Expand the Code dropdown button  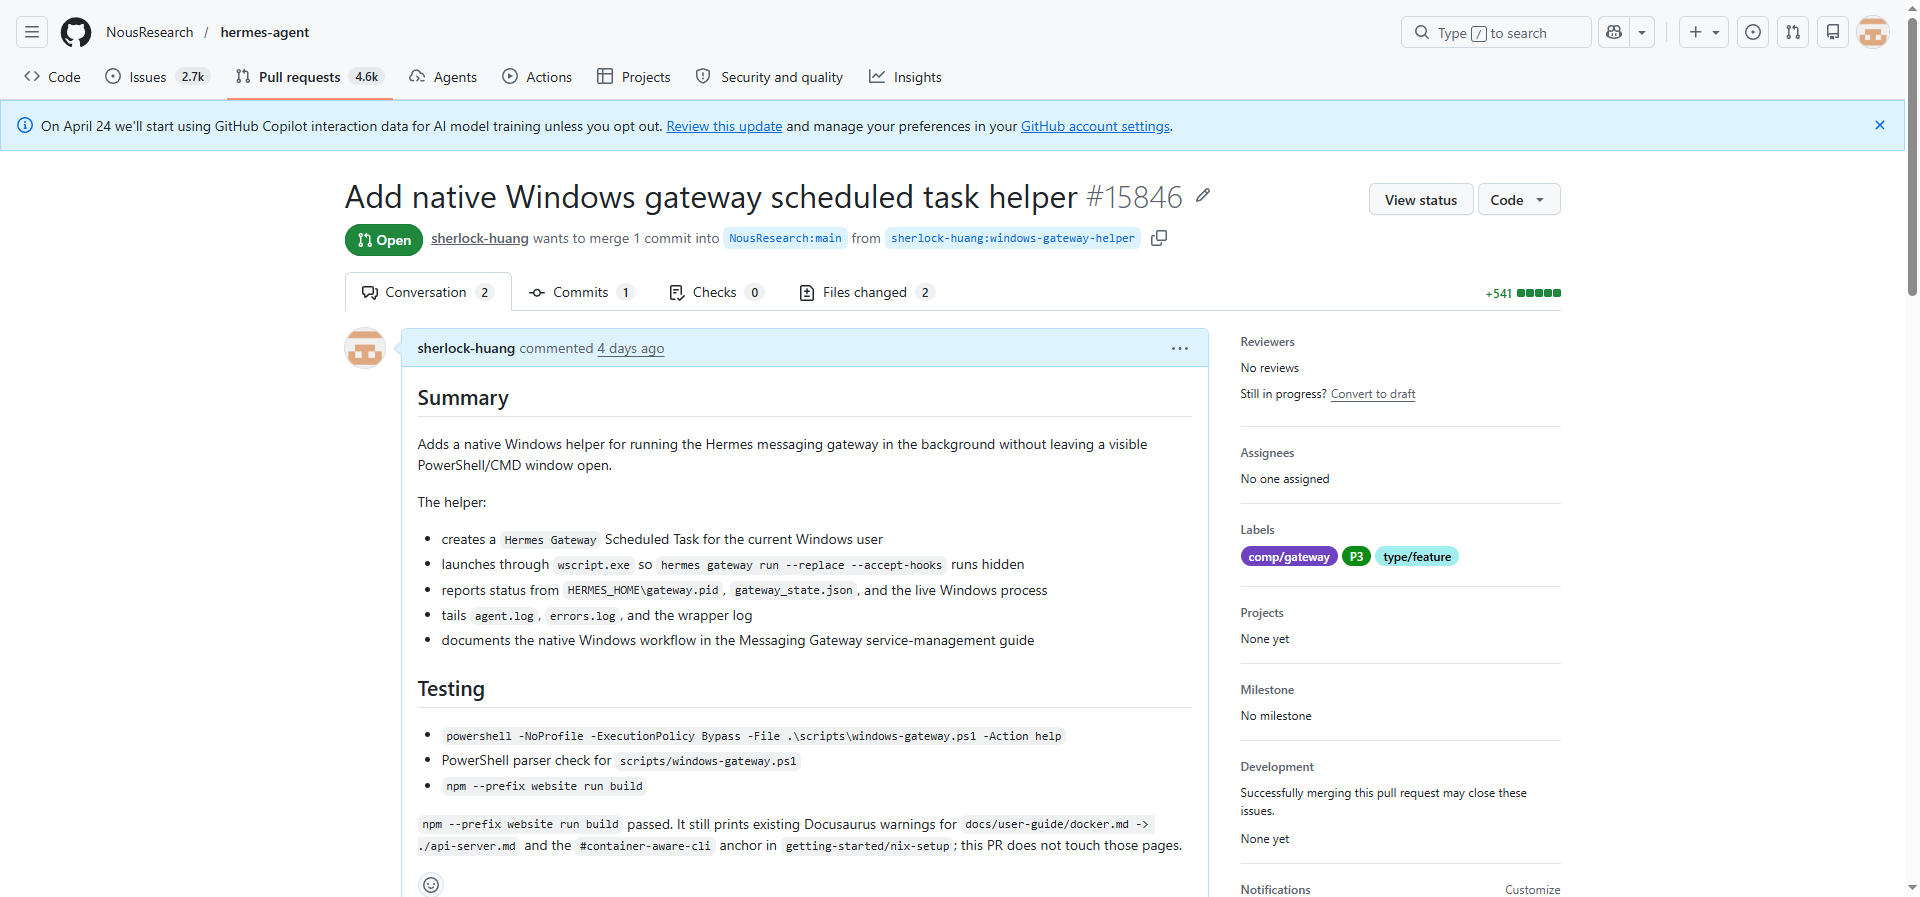(x=1519, y=200)
